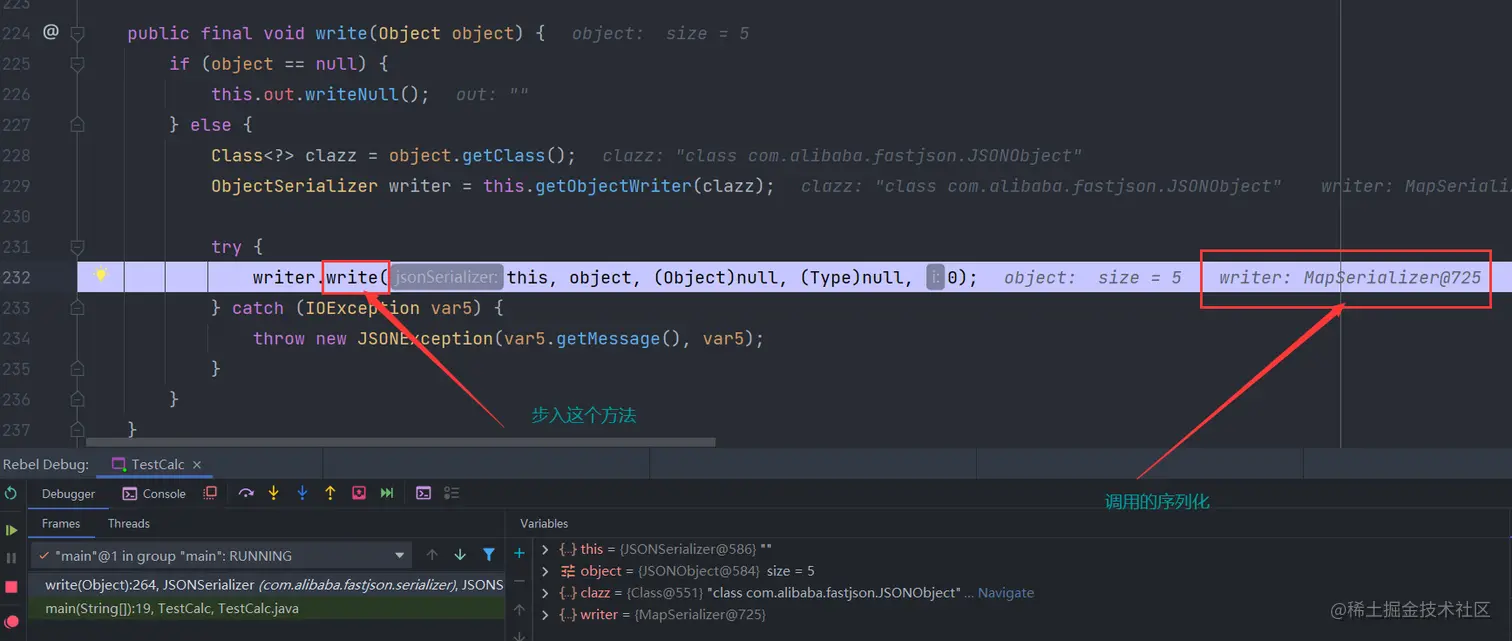Screen dimensions: 1512x641
Task: Select the Frames tab
Action: [x=61, y=523]
